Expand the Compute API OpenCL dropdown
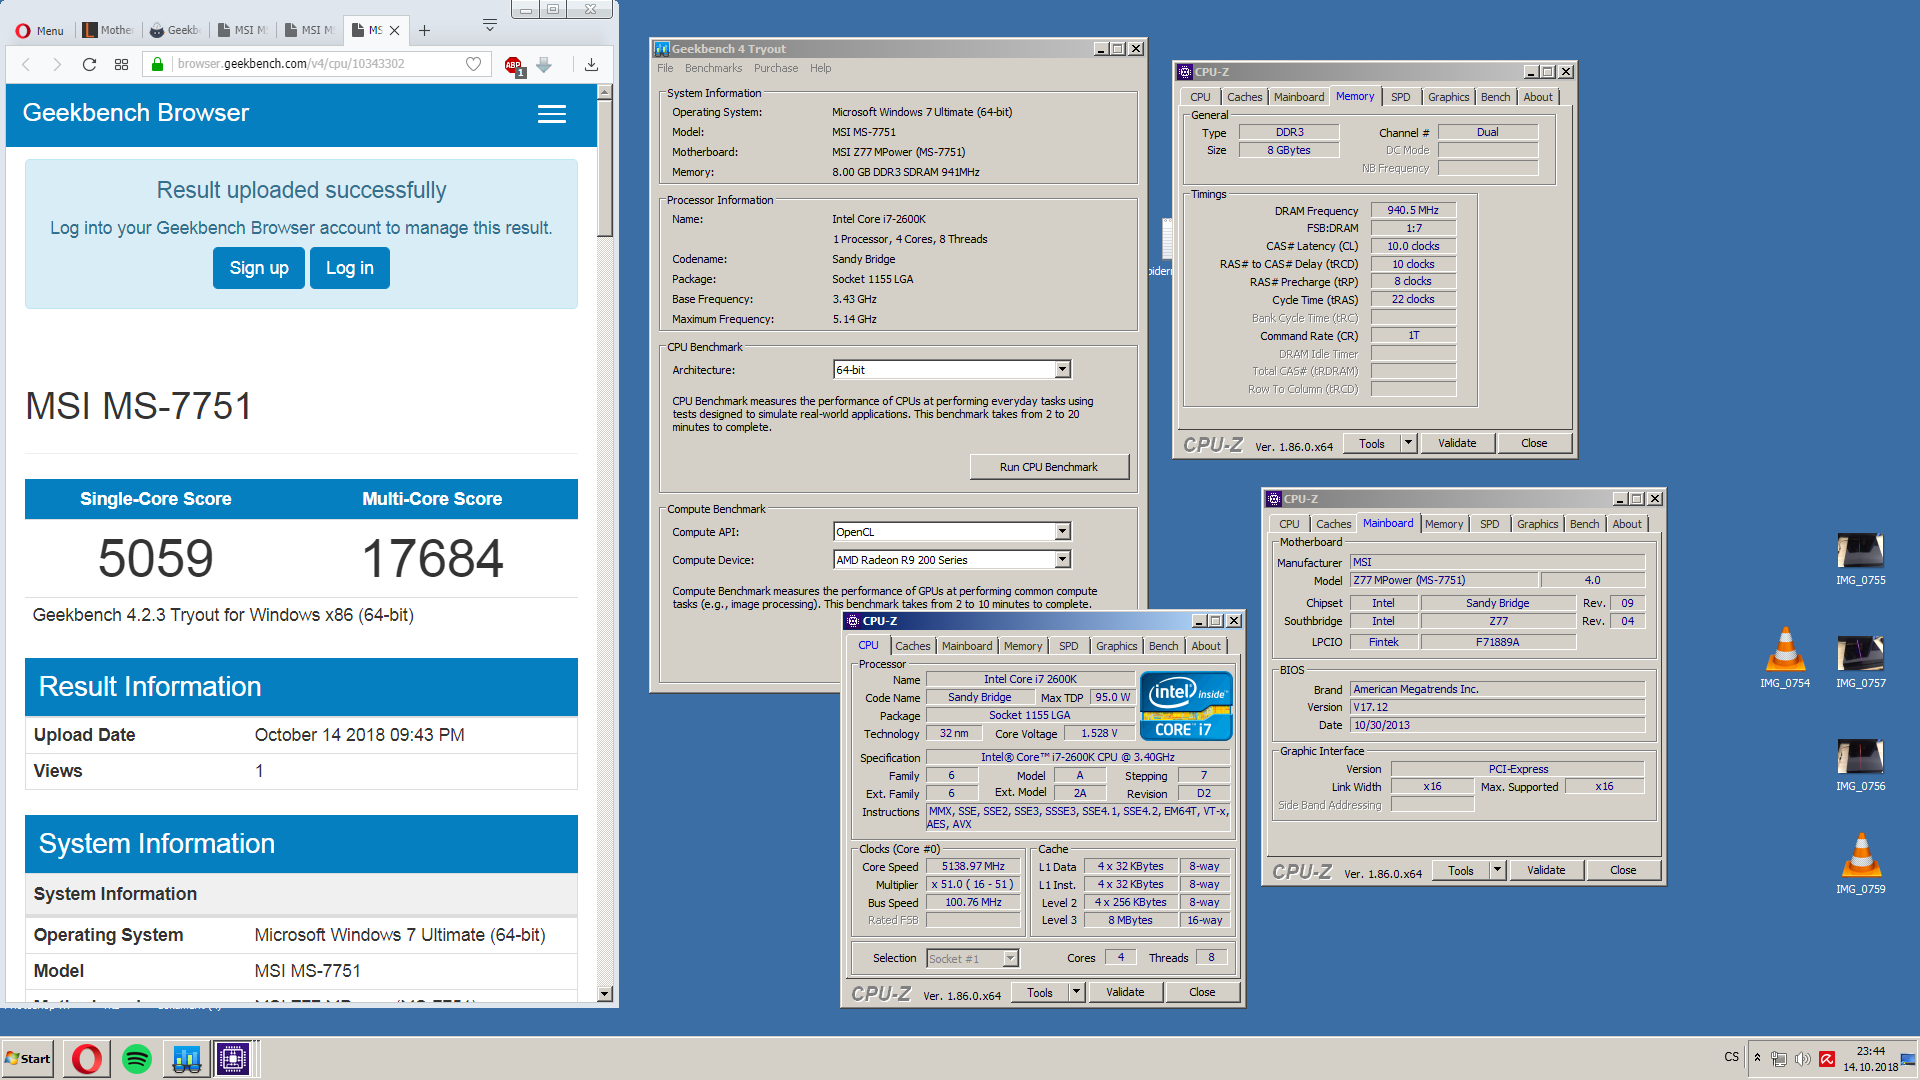 [x=1062, y=532]
